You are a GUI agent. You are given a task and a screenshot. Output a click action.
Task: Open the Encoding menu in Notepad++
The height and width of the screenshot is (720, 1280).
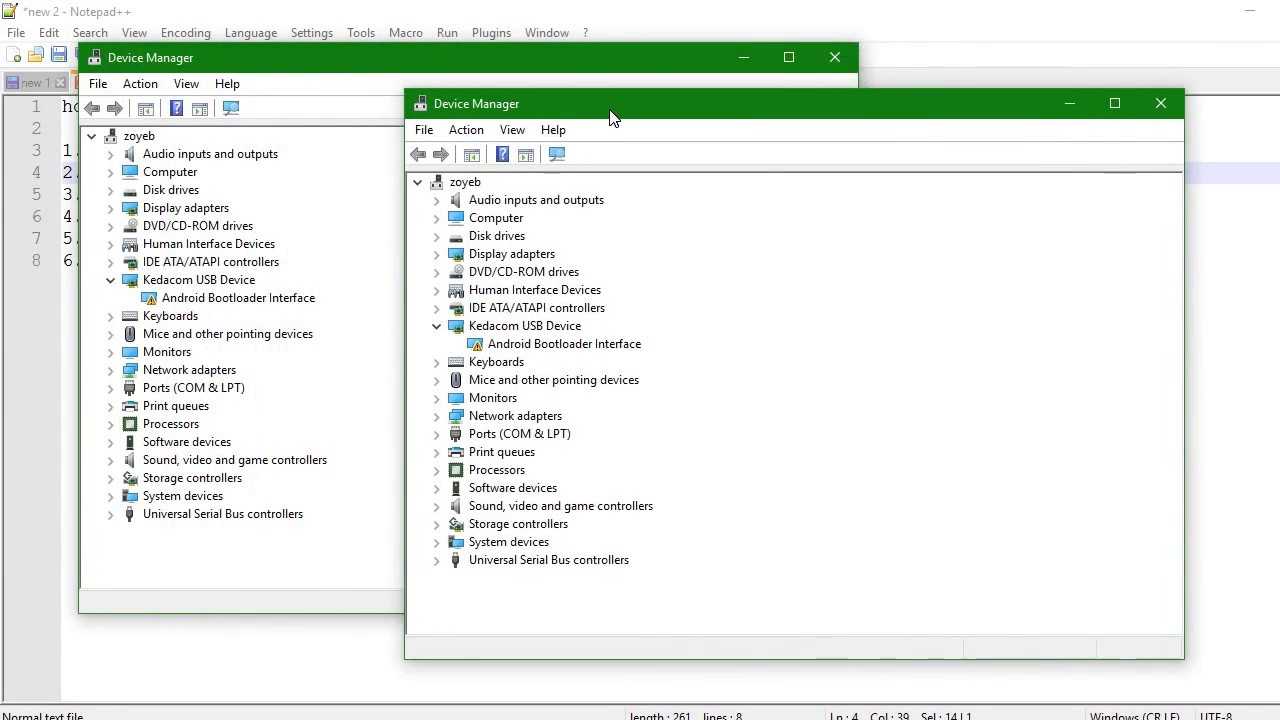(x=185, y=33)
